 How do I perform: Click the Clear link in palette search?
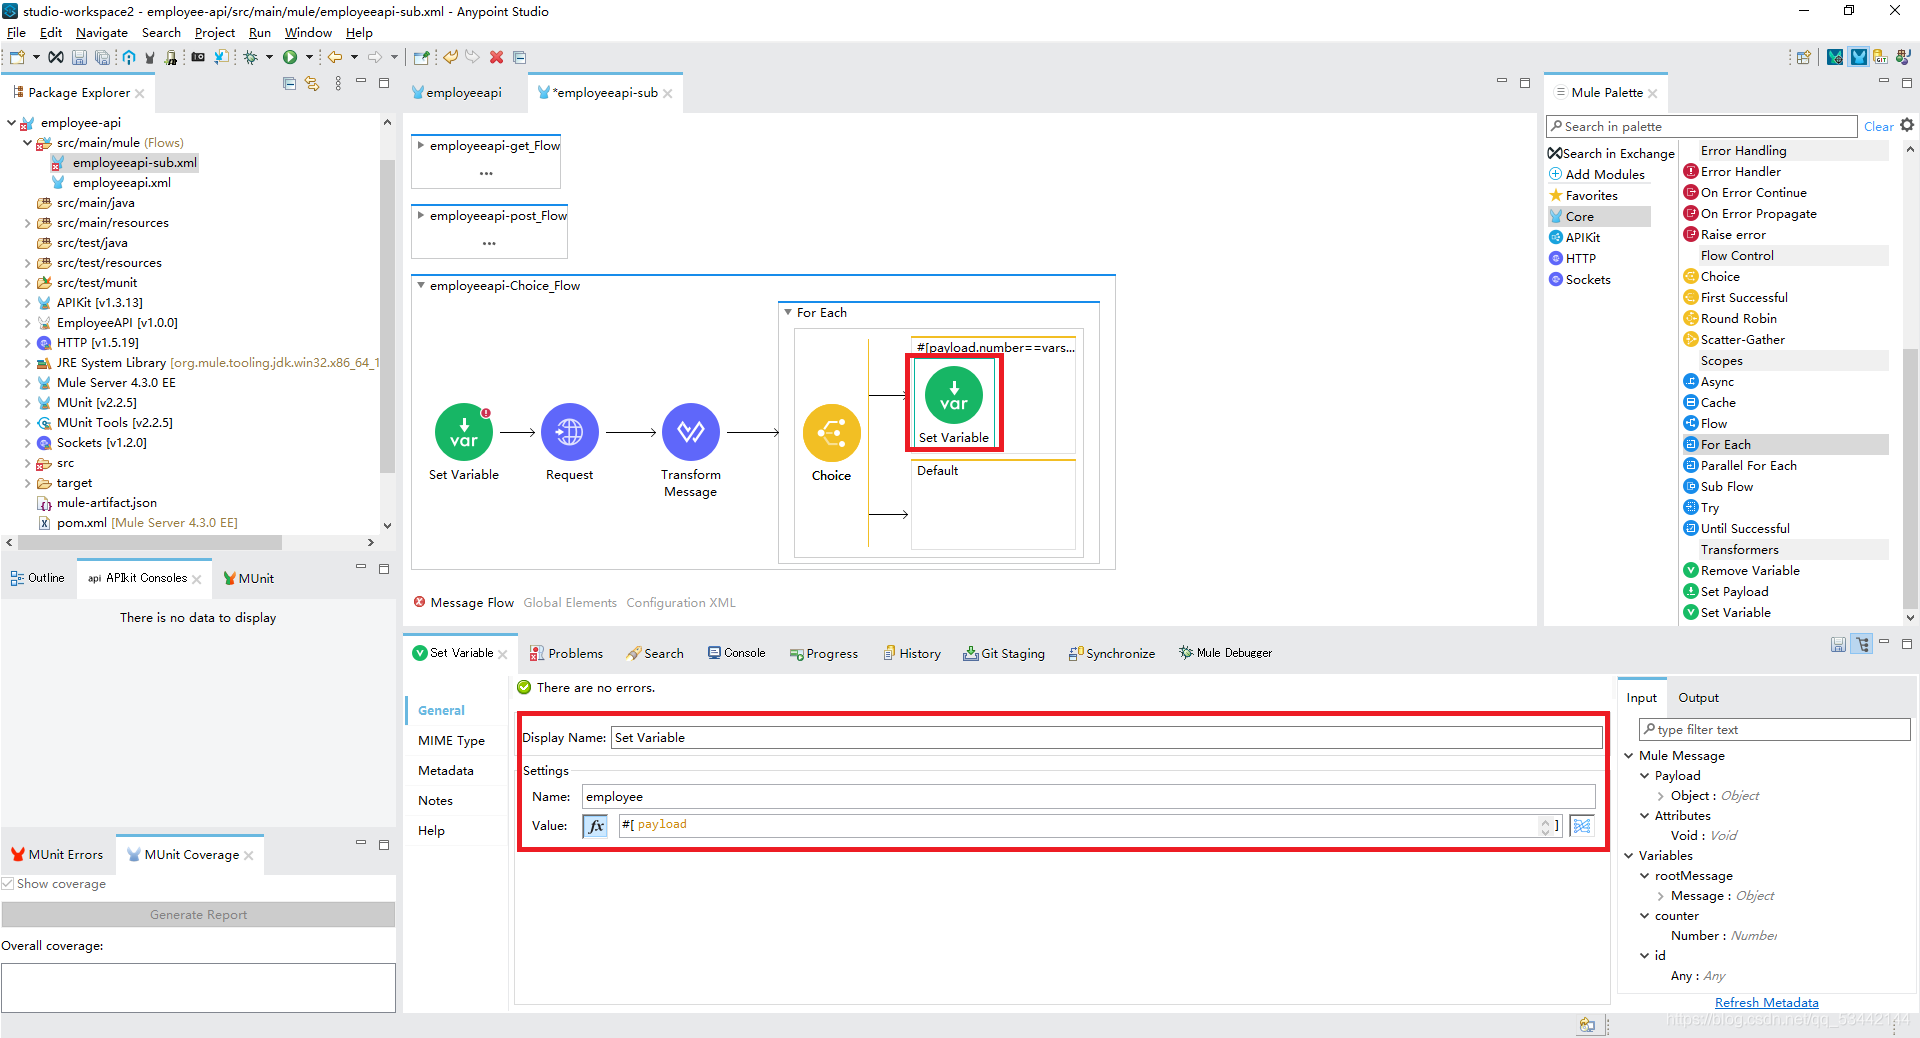coord(1878,127)
